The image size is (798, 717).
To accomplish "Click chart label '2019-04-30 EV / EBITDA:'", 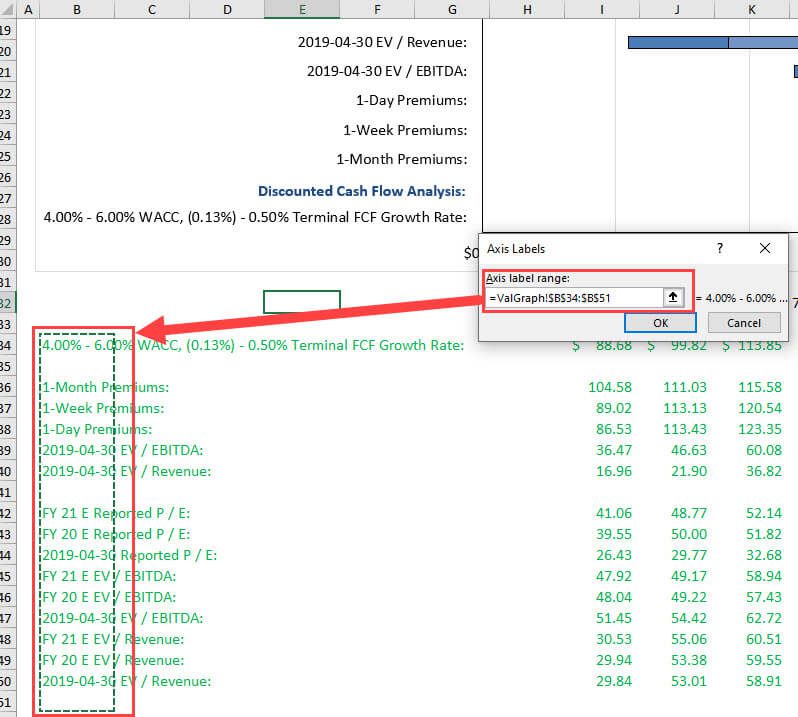I will tap(387, 71).
